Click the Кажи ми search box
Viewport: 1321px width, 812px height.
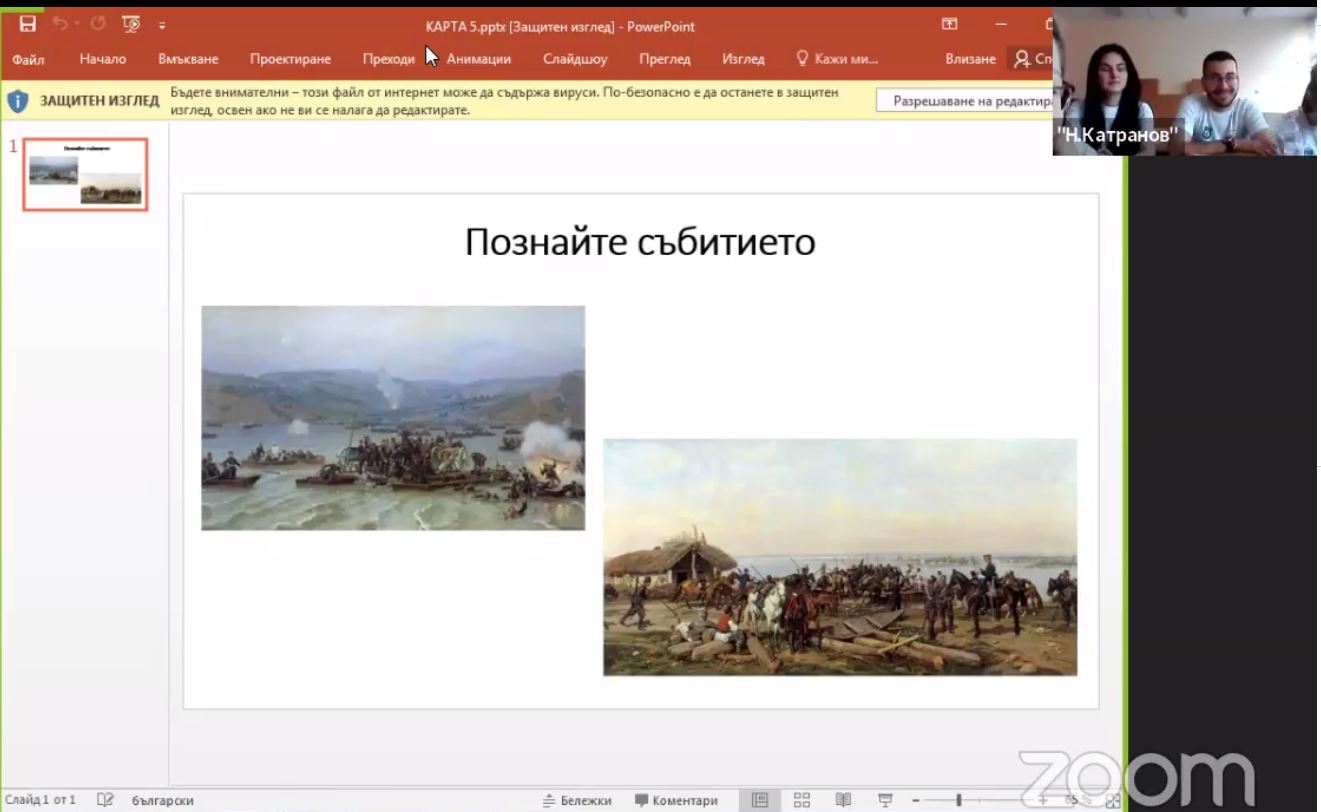(x=838, y=59)
